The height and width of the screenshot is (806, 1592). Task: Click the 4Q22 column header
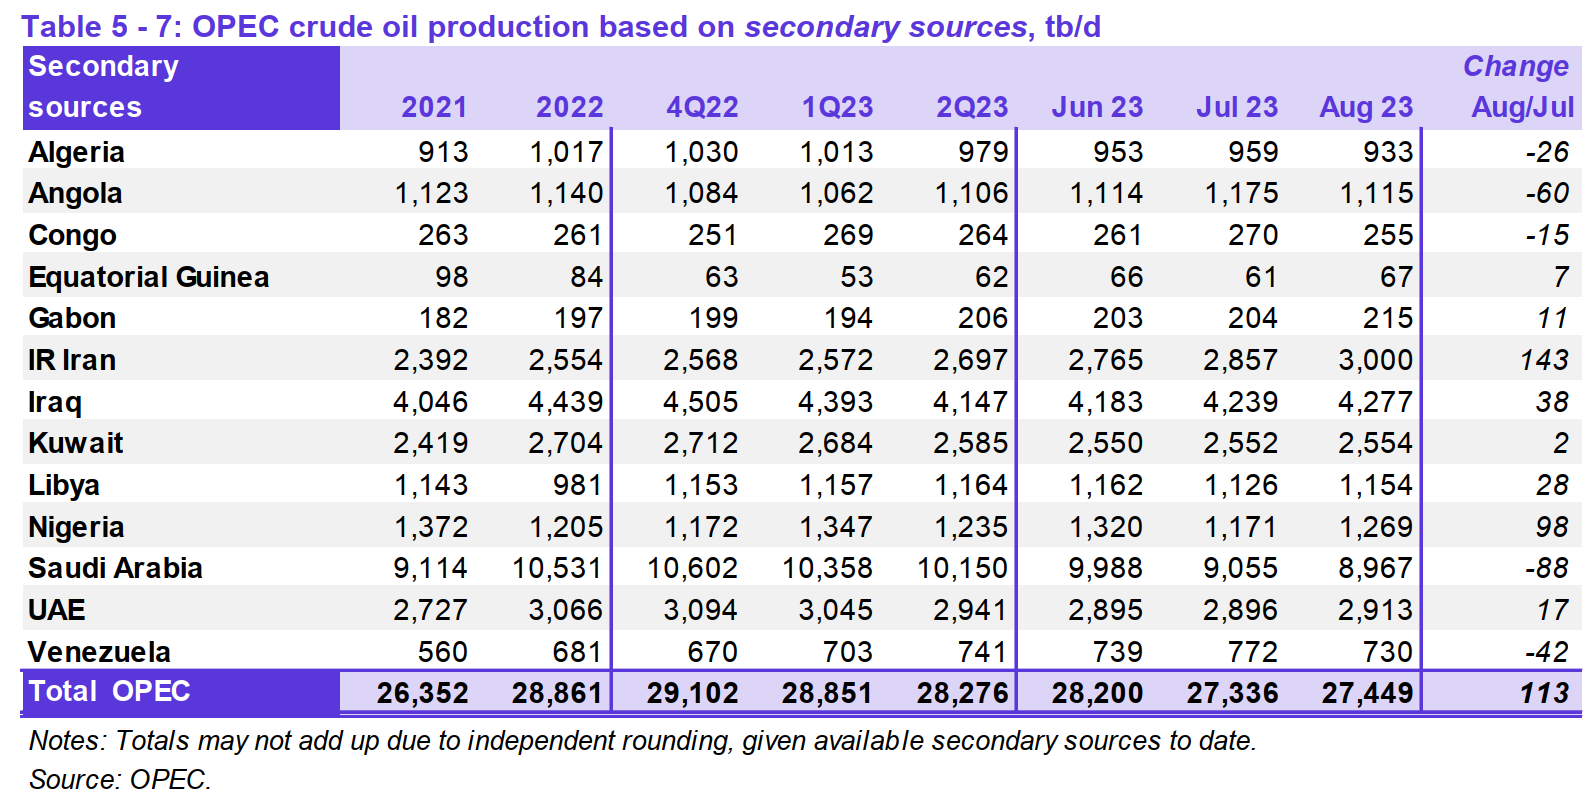(x=702, y=107)
